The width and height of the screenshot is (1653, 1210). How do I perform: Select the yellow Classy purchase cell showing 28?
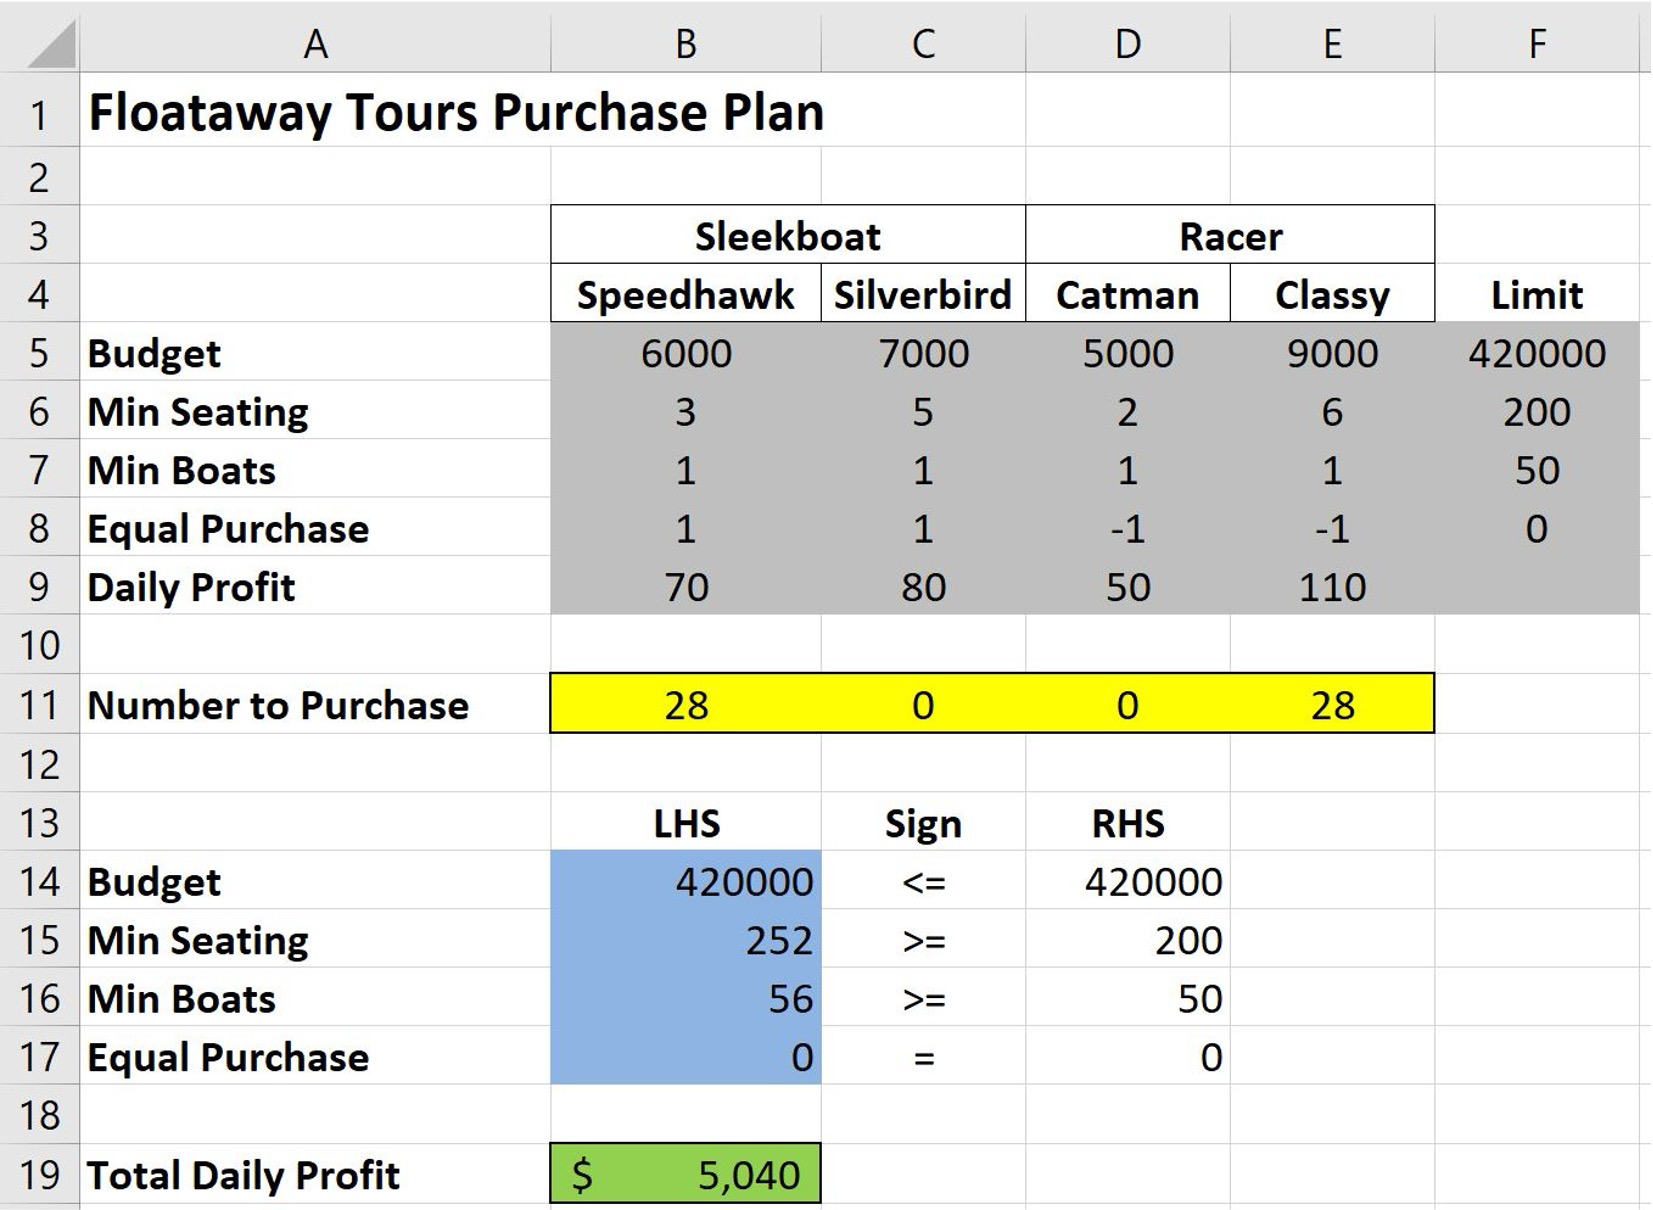tap(1332, 705)
